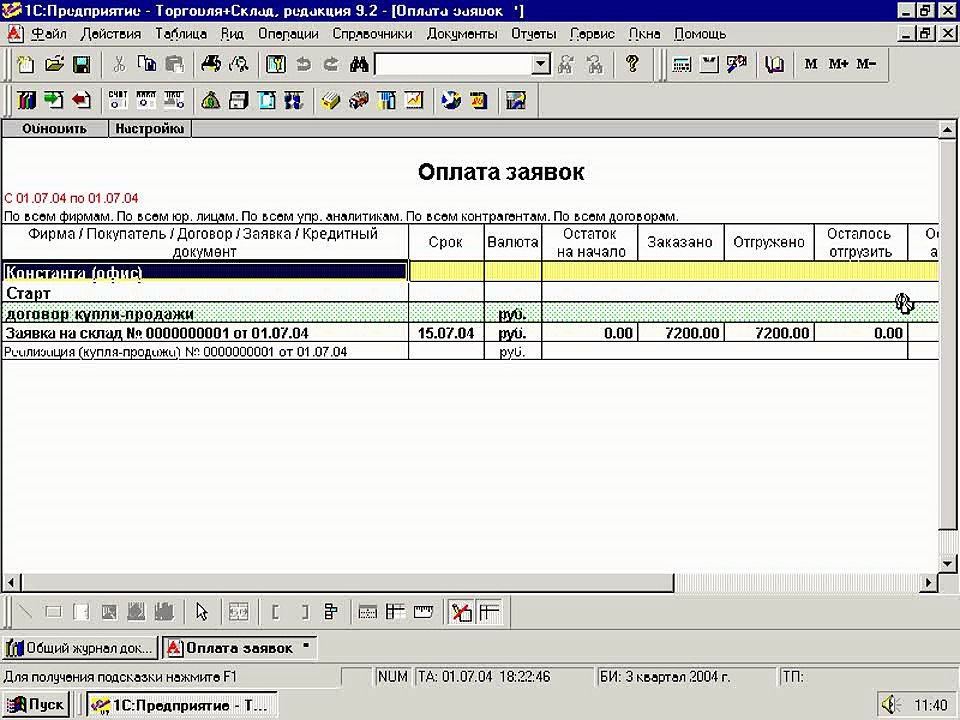960x720 pixels.
Task: Open the Calculator icon
Action: pos(681,64)
